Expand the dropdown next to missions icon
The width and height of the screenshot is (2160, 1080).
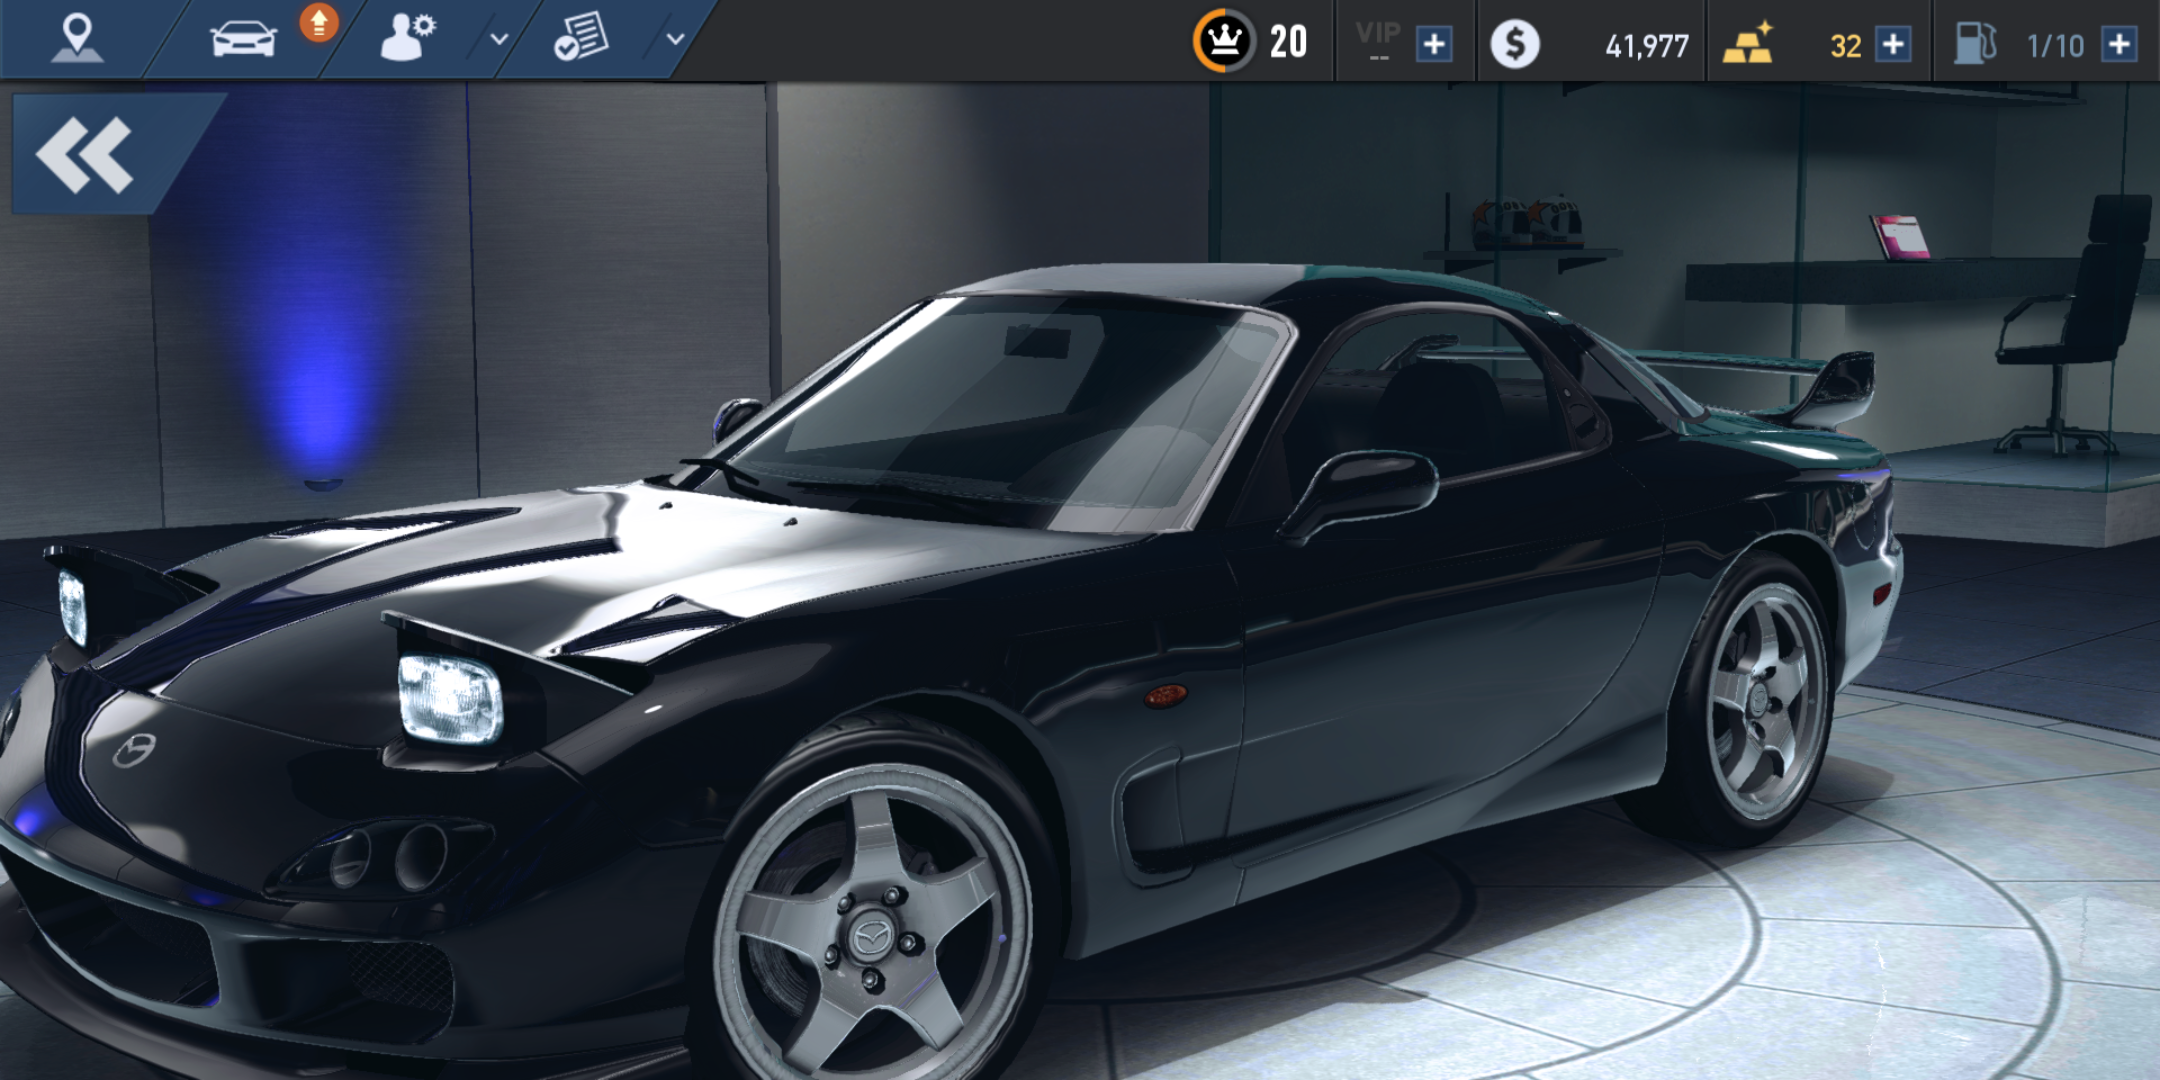tap(675, 40)
